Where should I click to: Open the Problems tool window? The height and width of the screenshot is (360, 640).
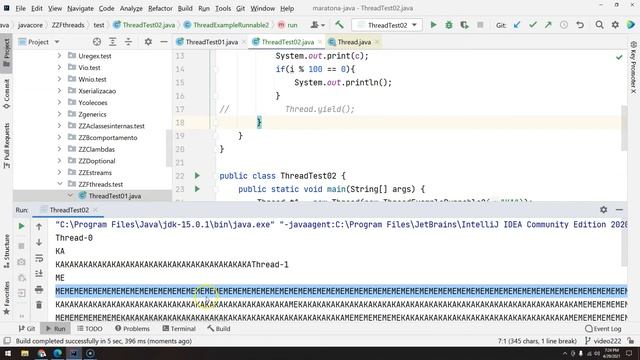[x=132, y=329]
